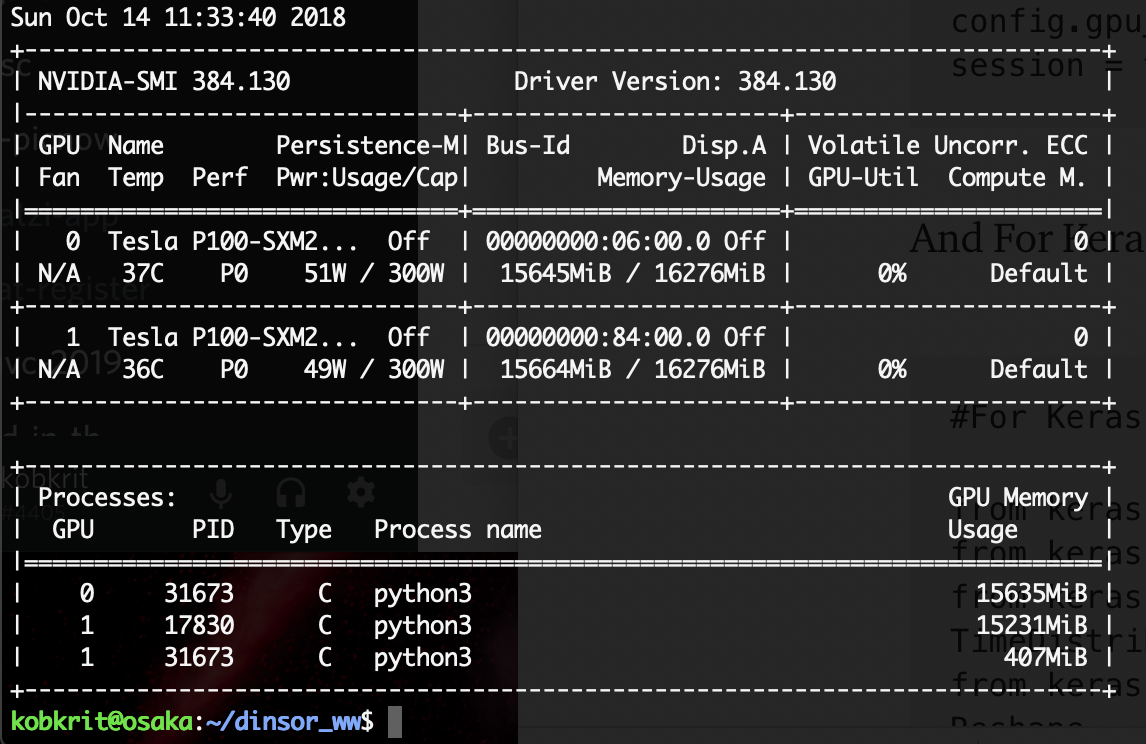
Task: Click the Process name column header
Action: [458, 529]
